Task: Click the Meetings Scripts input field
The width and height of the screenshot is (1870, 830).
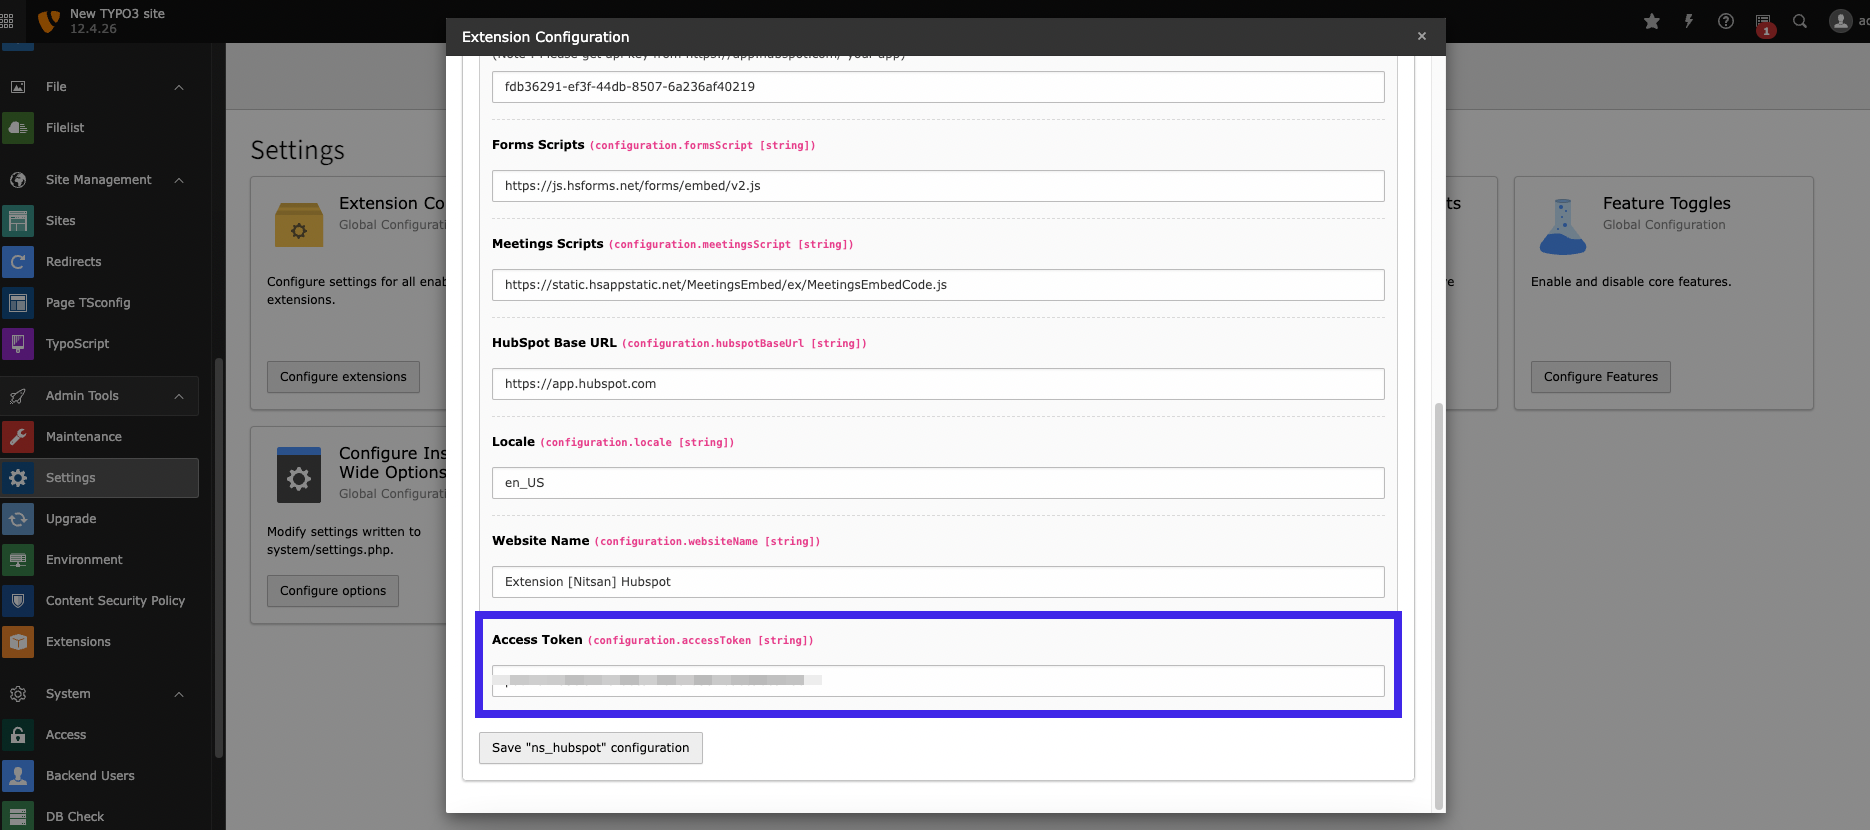Action: coord(938,285)
